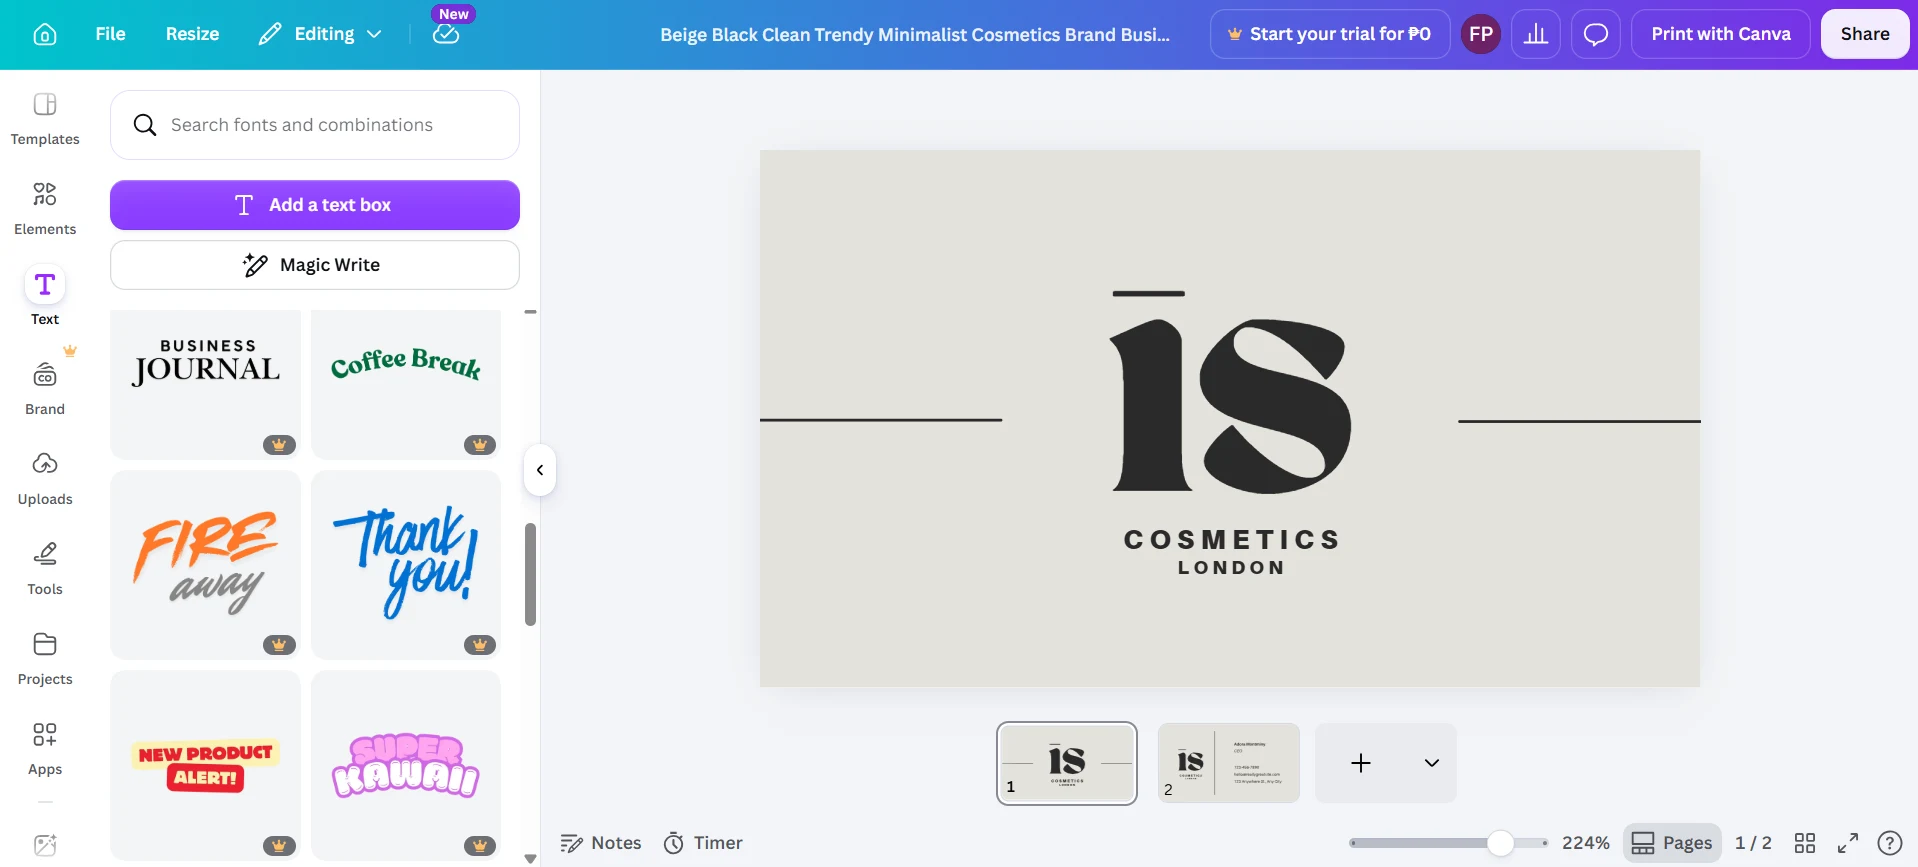Focus the Search fonts and combinations field

click(315, 125)
